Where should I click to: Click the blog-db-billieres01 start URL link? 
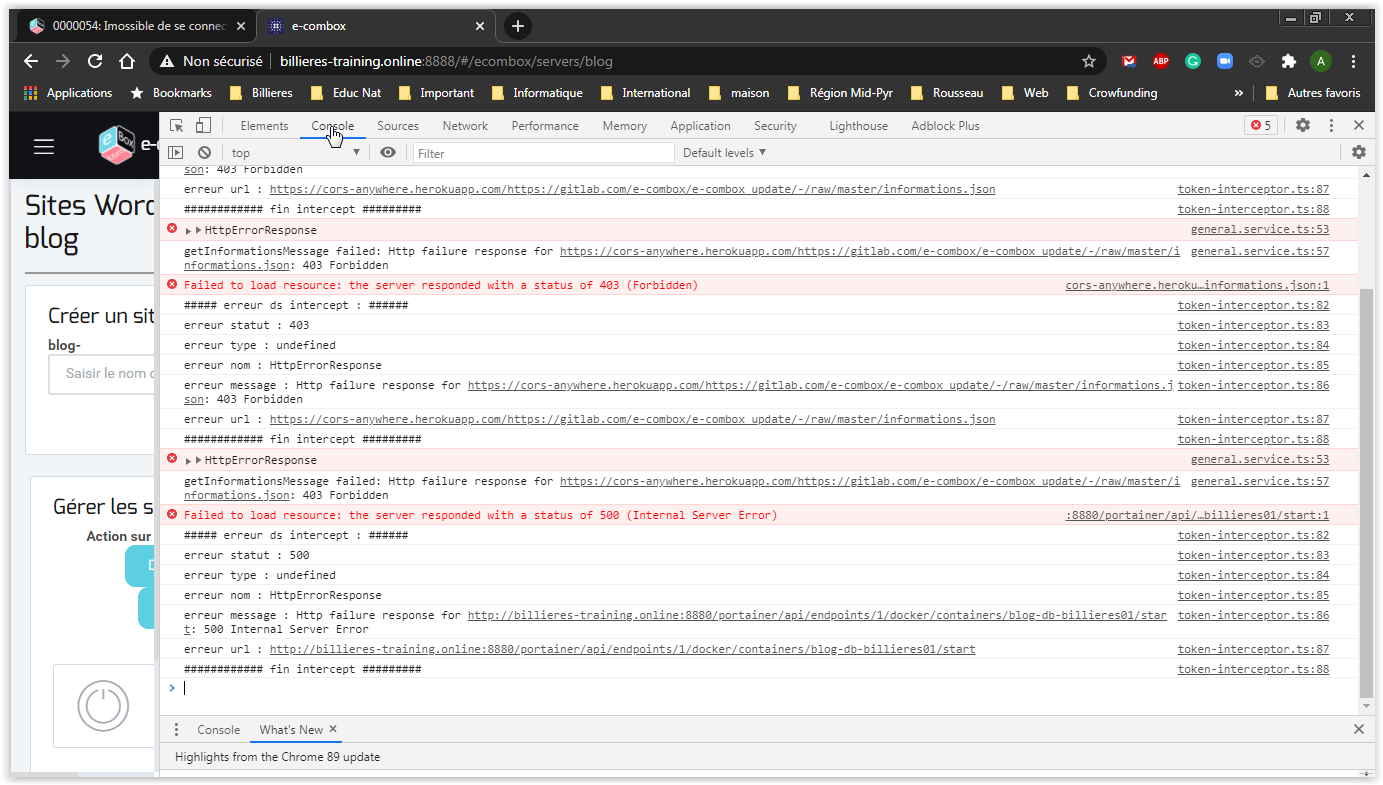tap(622, 650)
